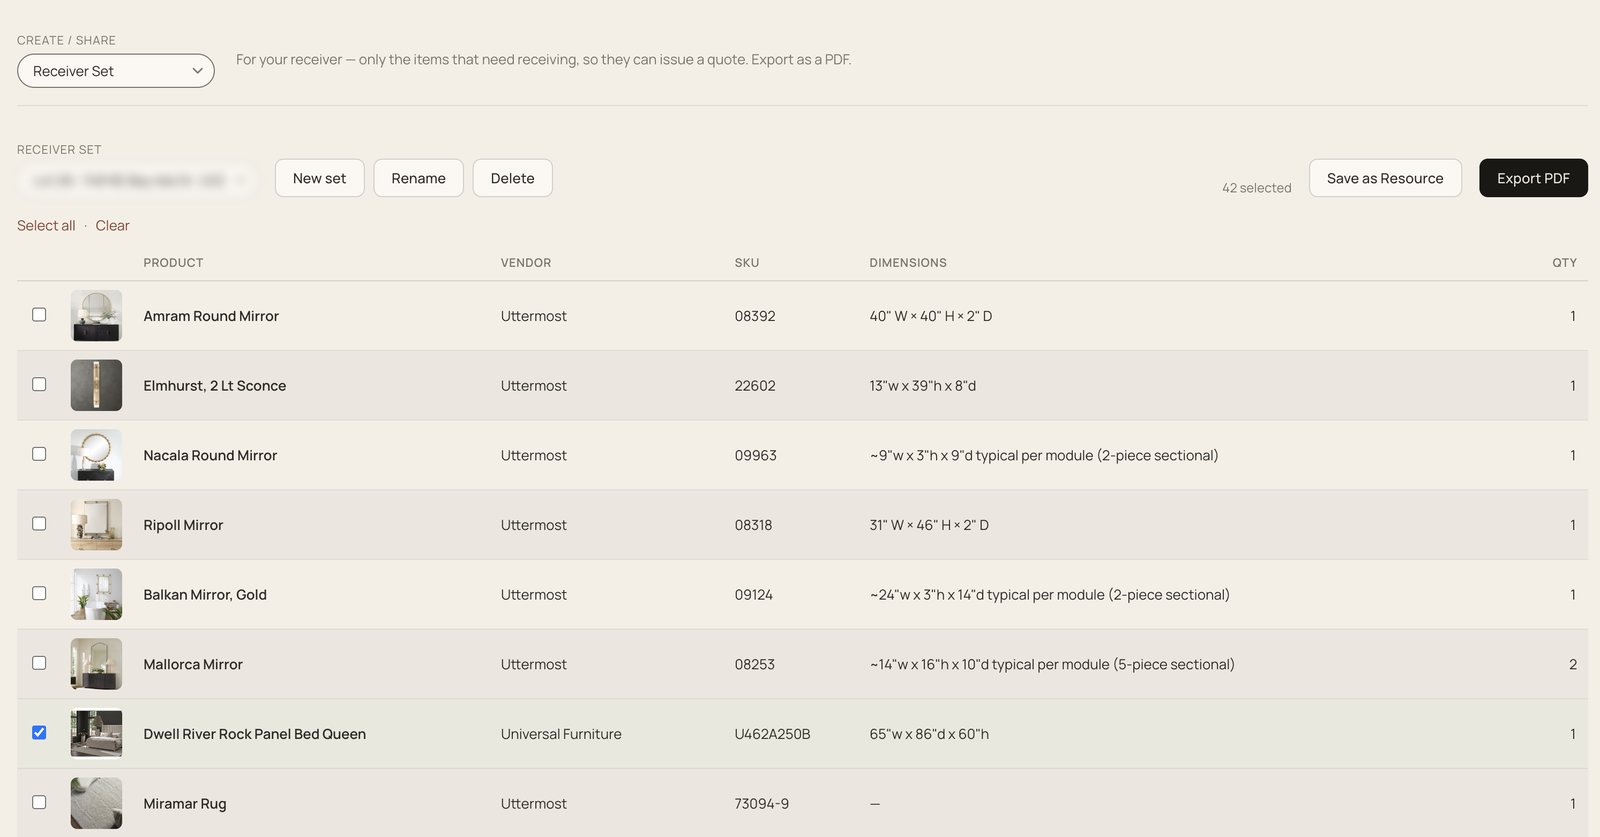Click SKU 08318
Viewport: 1600px width, 837px height.
coord(754,525)
